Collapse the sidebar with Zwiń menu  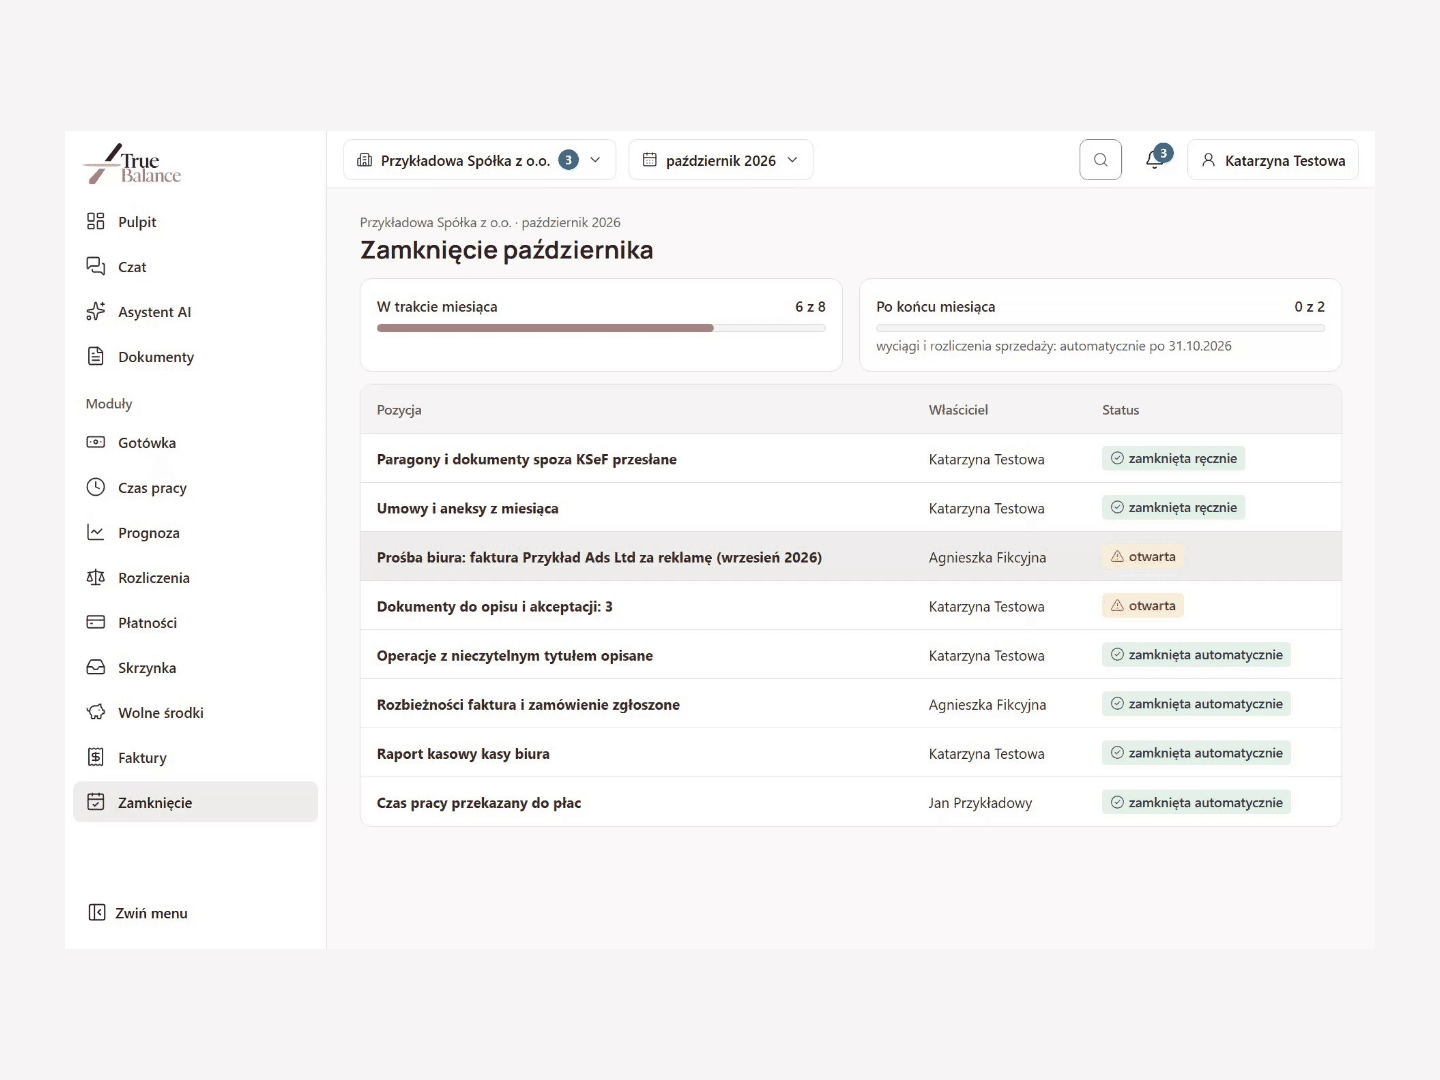pos(138,913)
